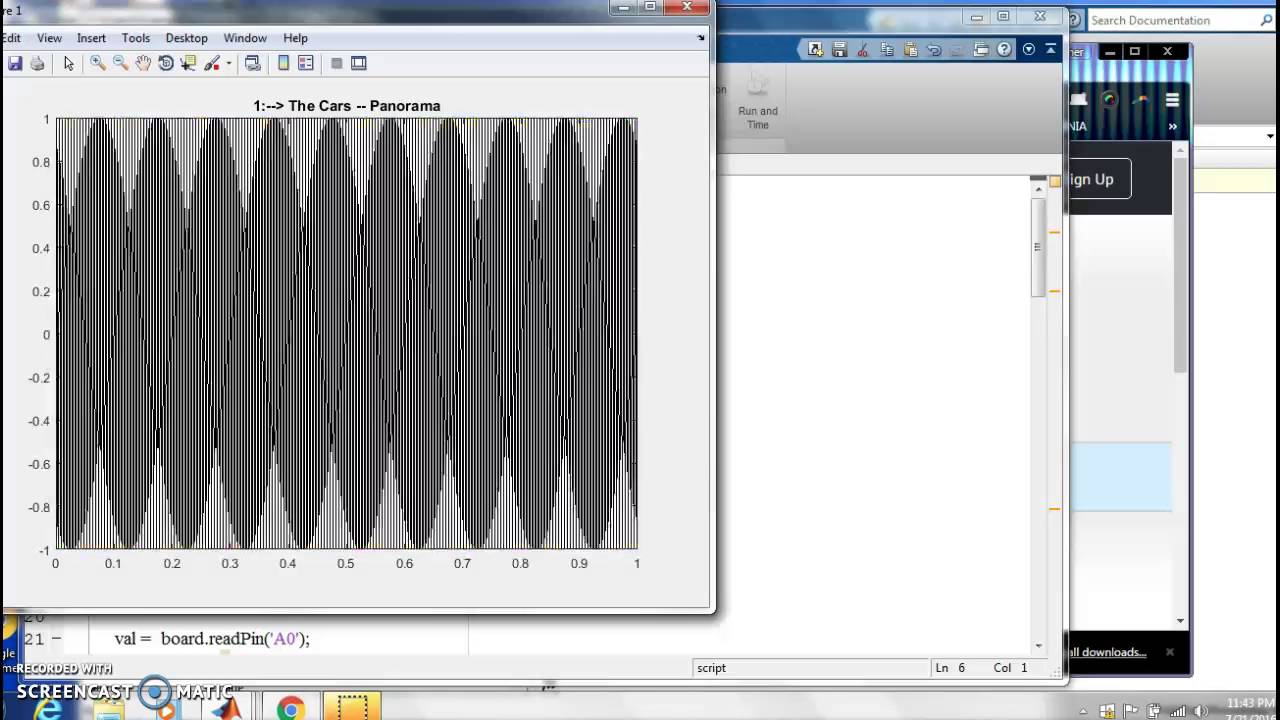The image size is (1280, 720).
Task: Hide plot tools in figure toolbar
Action: (x=336, y=63)
